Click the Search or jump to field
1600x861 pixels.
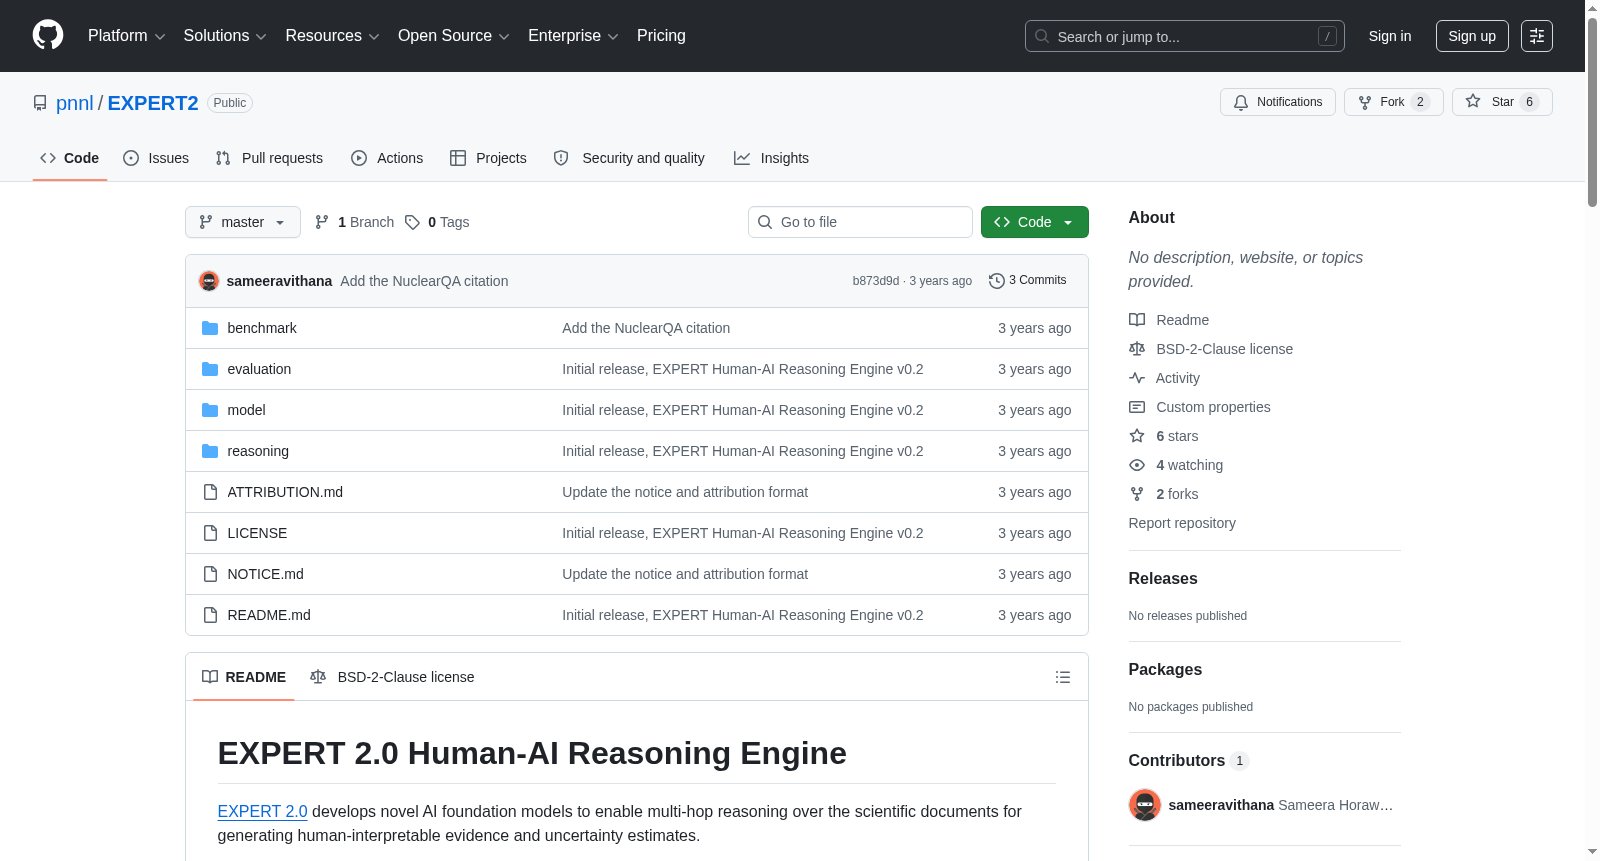tap(1185, 36)
